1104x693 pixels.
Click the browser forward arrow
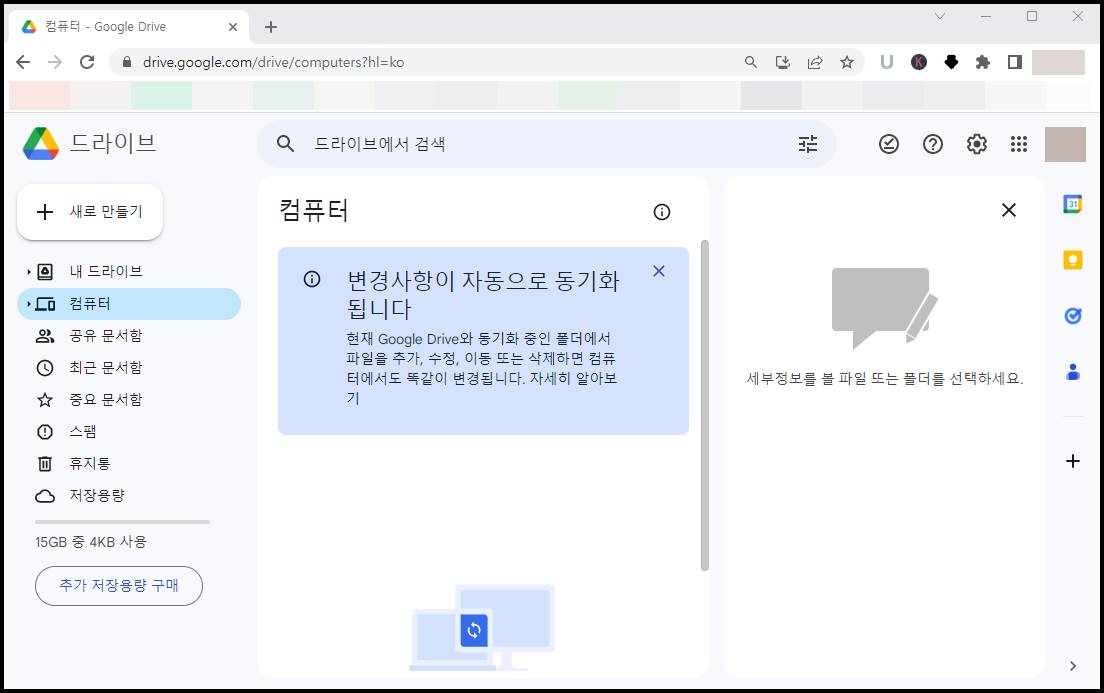pyautogui.click(x=55, y=62)
